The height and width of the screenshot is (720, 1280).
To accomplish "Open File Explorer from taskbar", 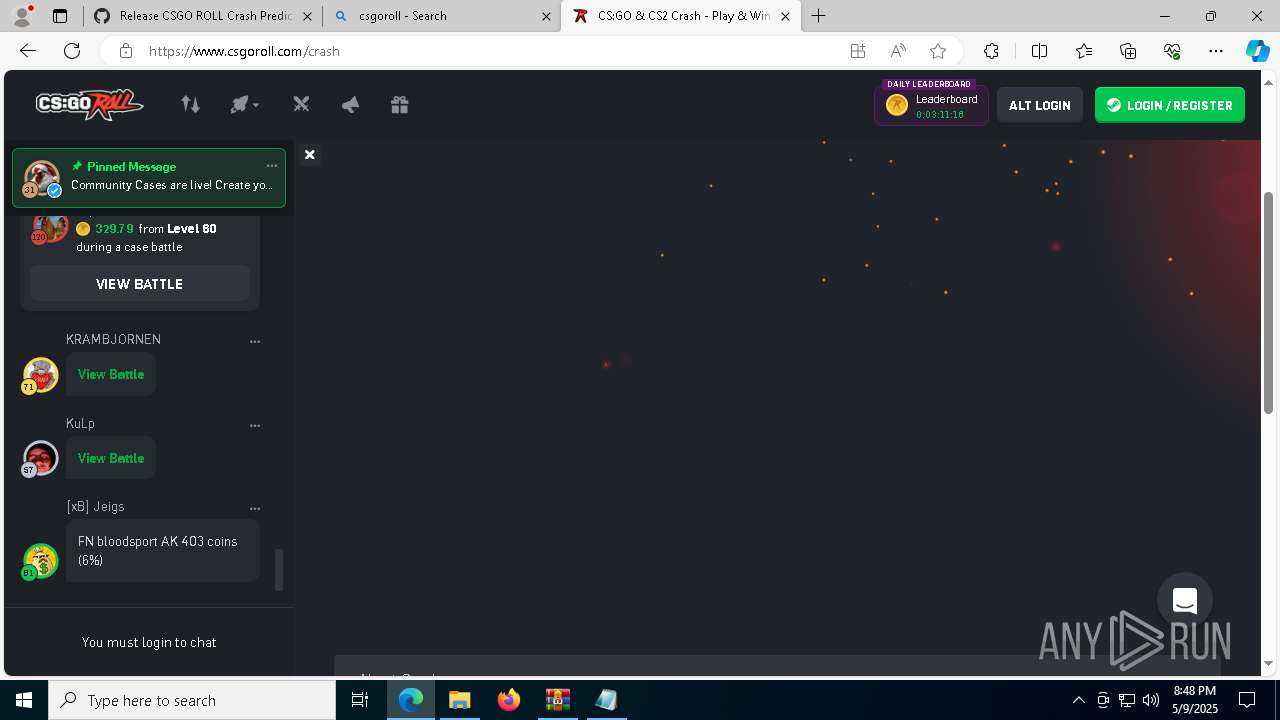I will pos(459,700).
